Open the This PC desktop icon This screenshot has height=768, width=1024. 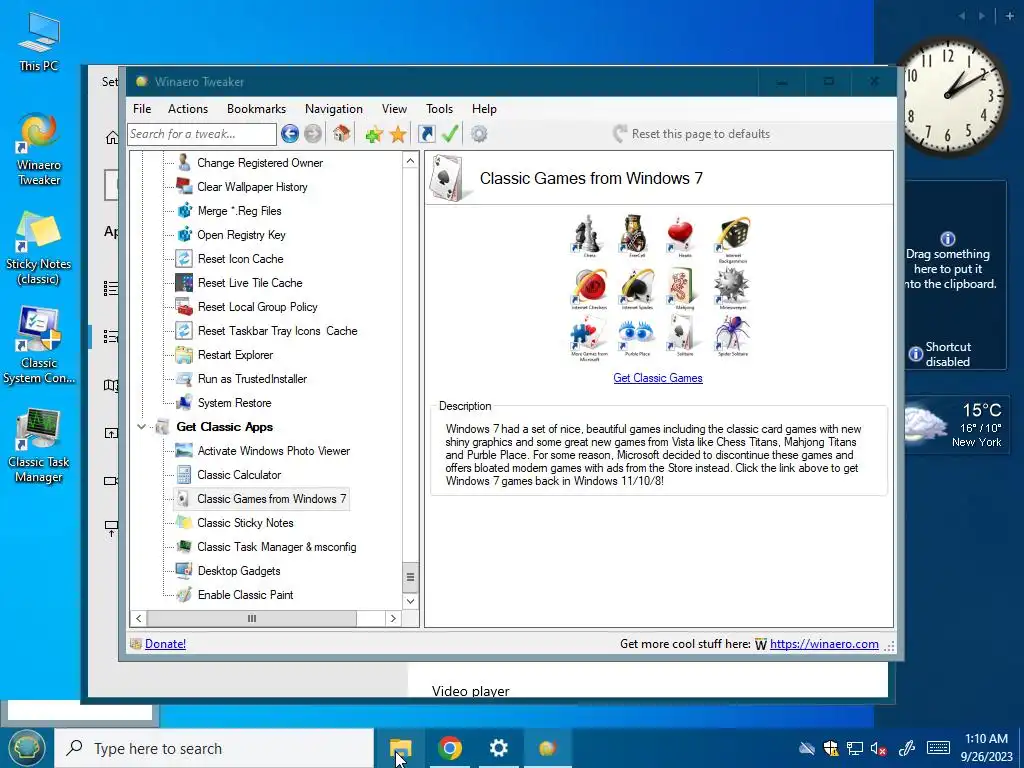39,41
